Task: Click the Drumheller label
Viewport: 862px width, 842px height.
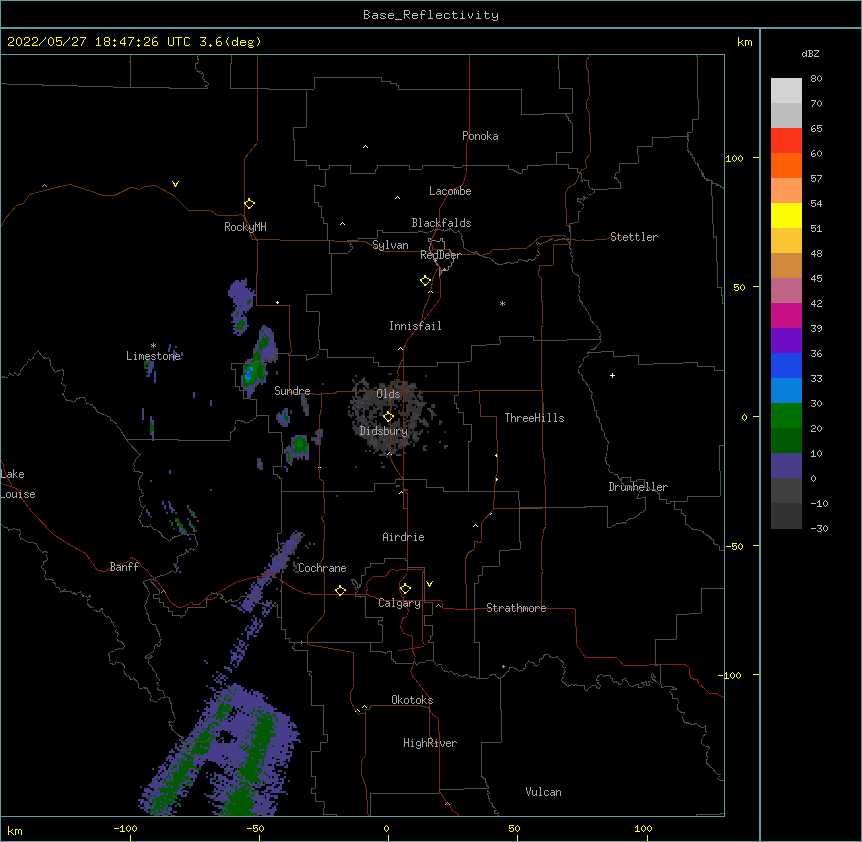Action: (x=638, y=487)
